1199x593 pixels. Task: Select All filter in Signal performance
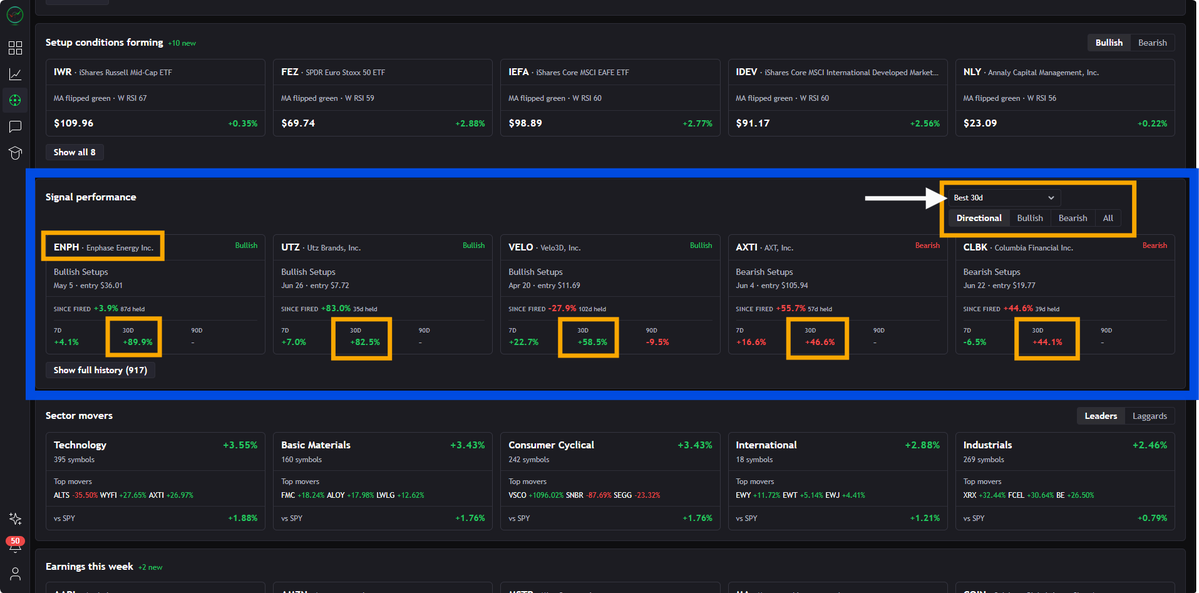point(1108,218)
